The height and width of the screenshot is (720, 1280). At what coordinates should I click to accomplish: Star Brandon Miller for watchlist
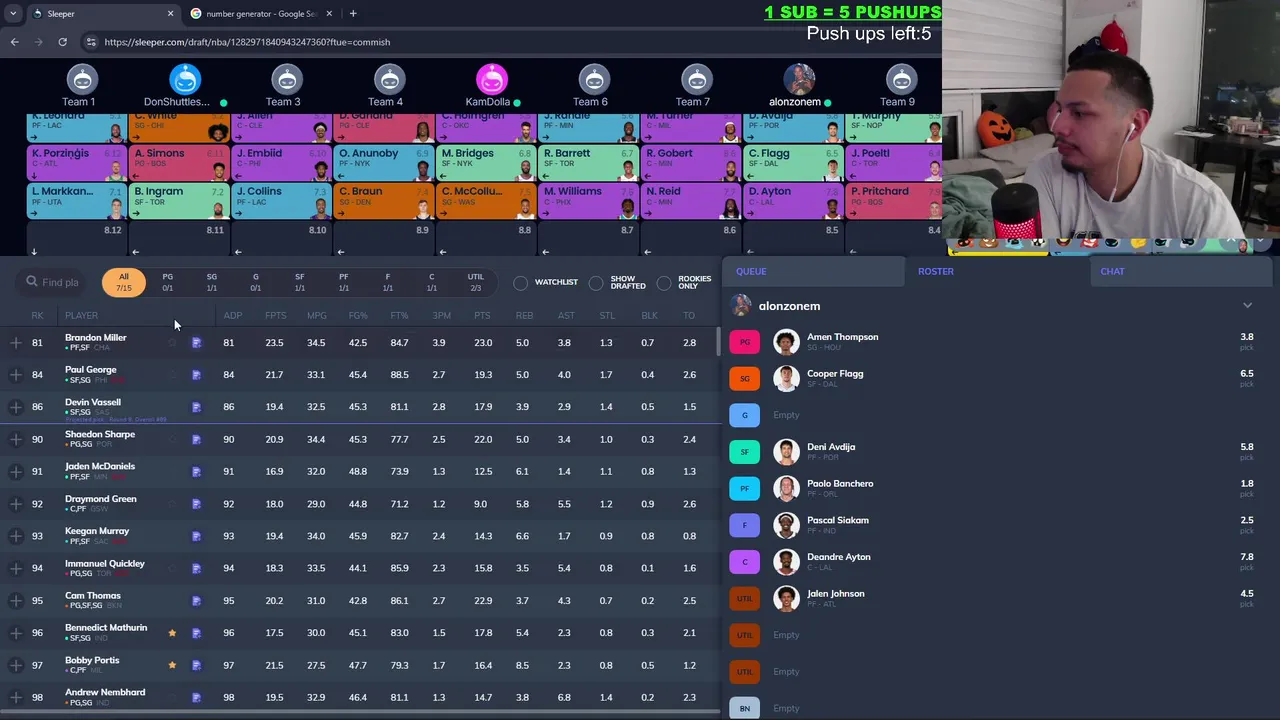[x=172, y=343]
